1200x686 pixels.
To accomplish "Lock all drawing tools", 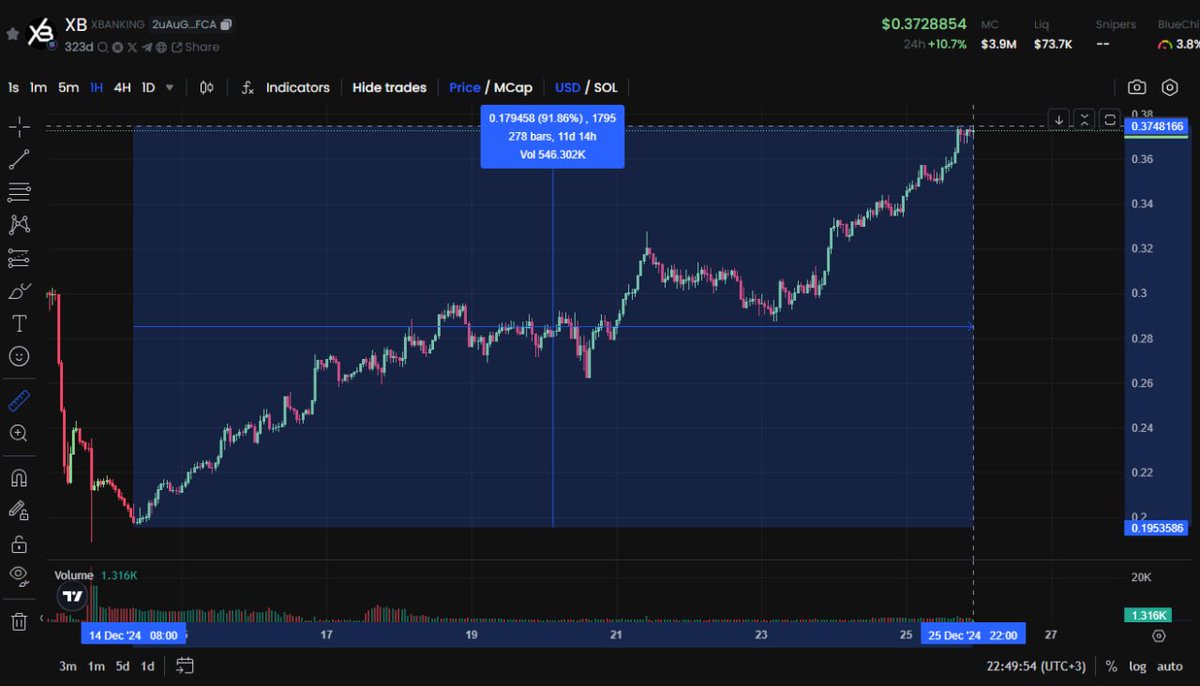I will [x=19, y=543].
